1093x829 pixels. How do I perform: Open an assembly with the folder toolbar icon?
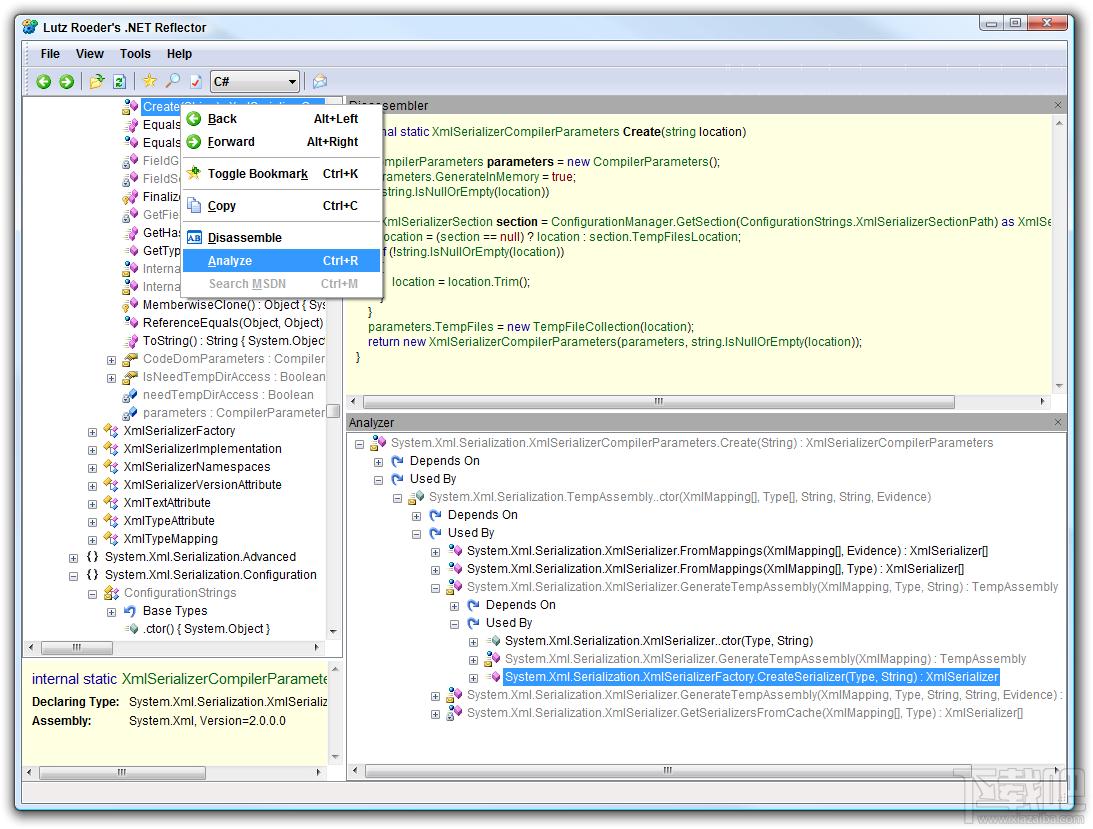[97, 82]
